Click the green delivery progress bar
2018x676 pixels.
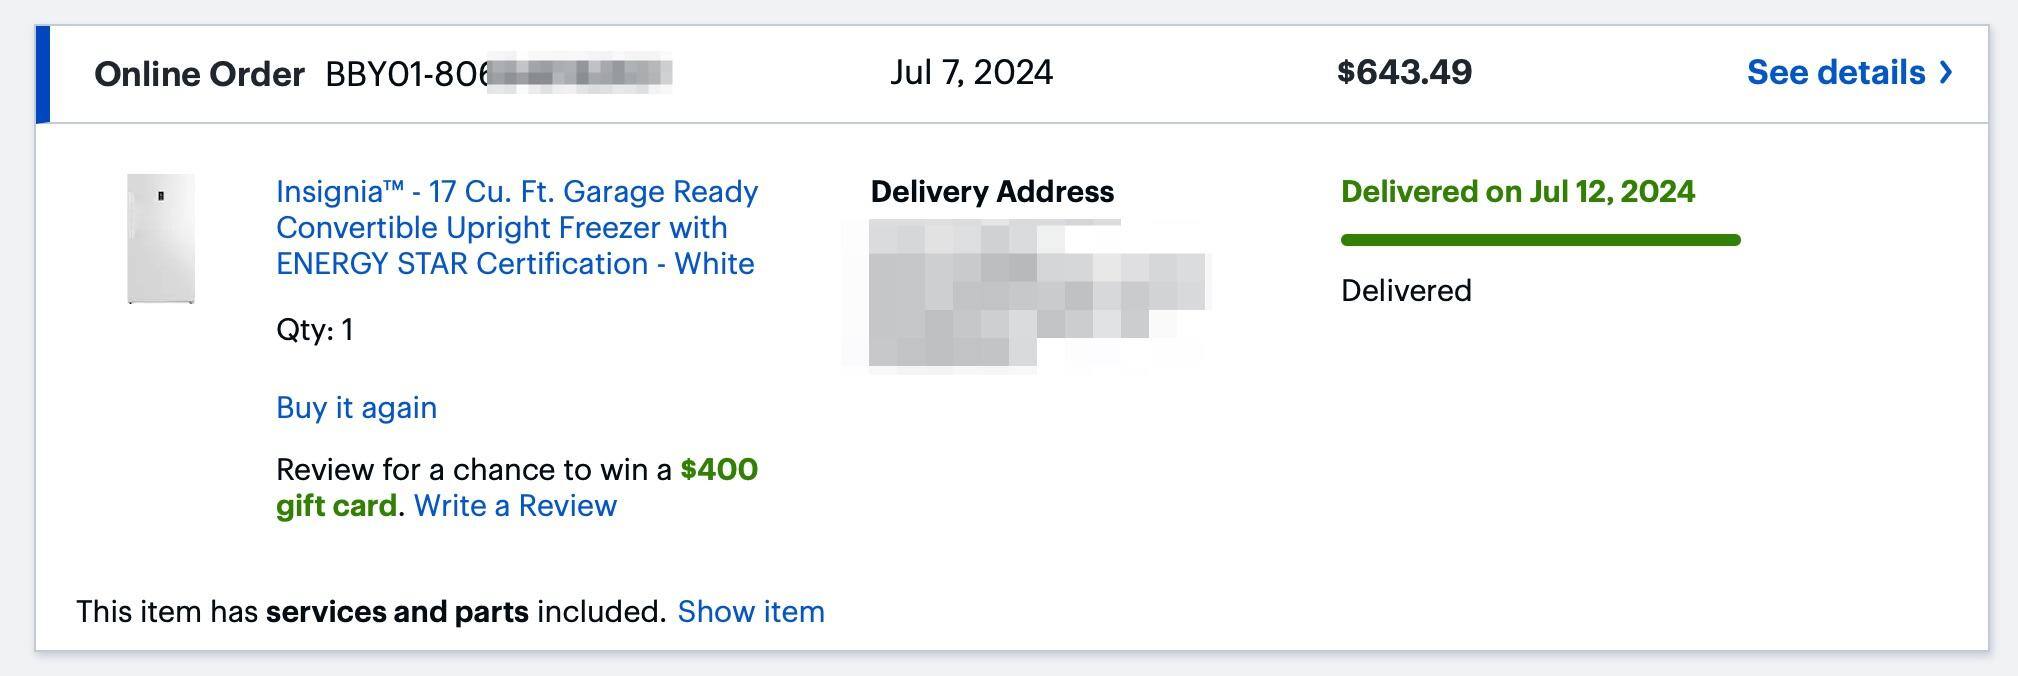tap(1540, 240)
